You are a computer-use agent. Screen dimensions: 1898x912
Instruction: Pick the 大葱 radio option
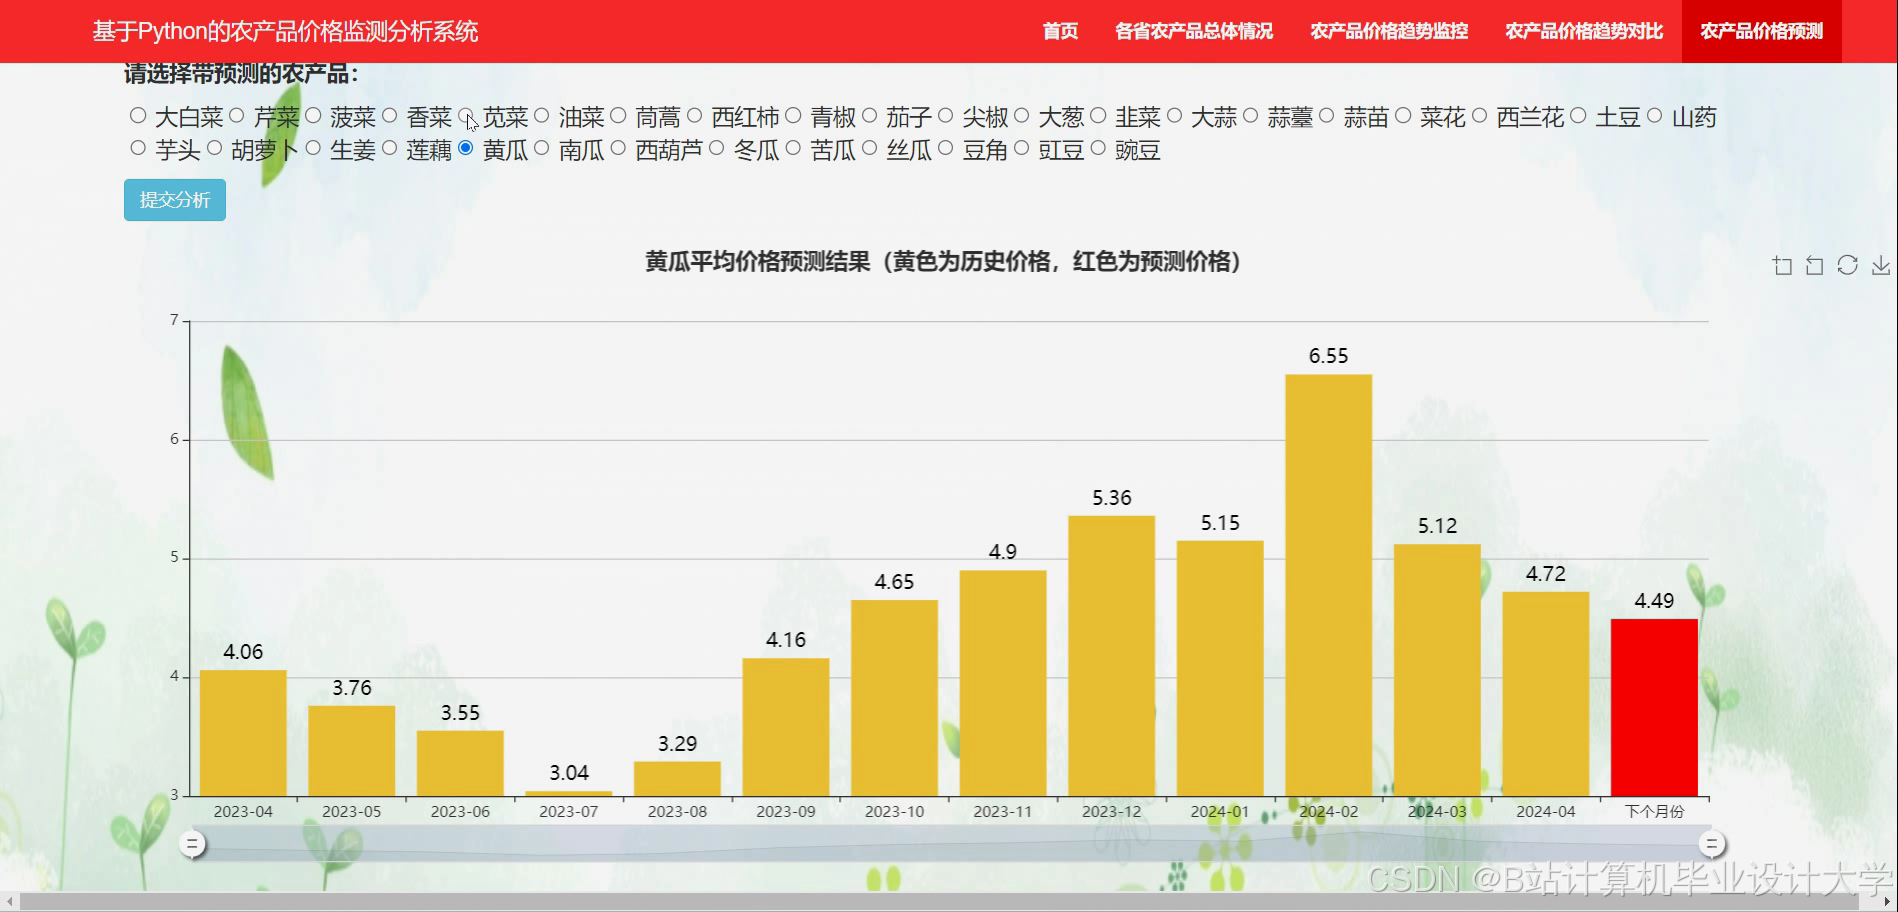tap(1021, 116)
